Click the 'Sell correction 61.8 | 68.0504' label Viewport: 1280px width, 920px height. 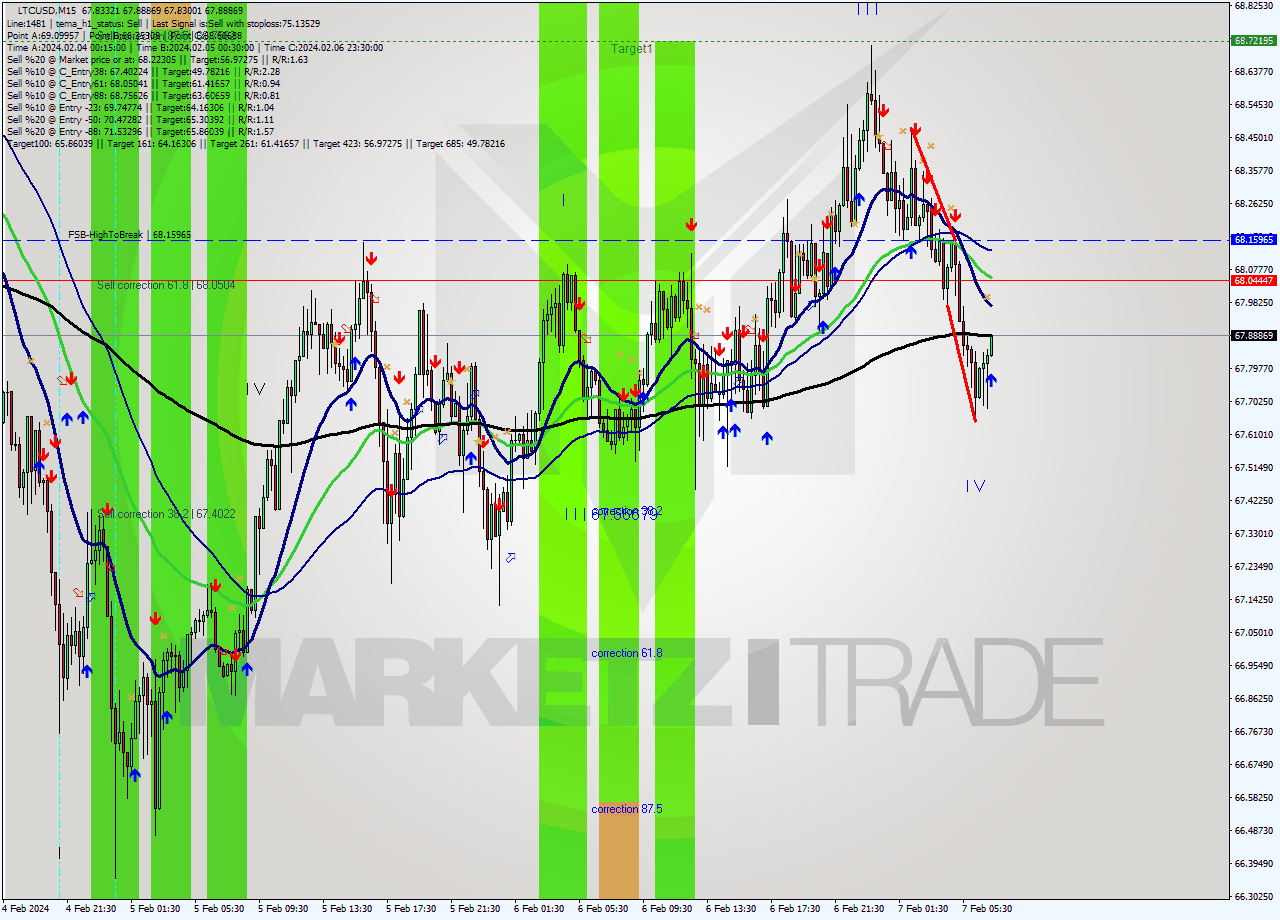tap(166, 285)
